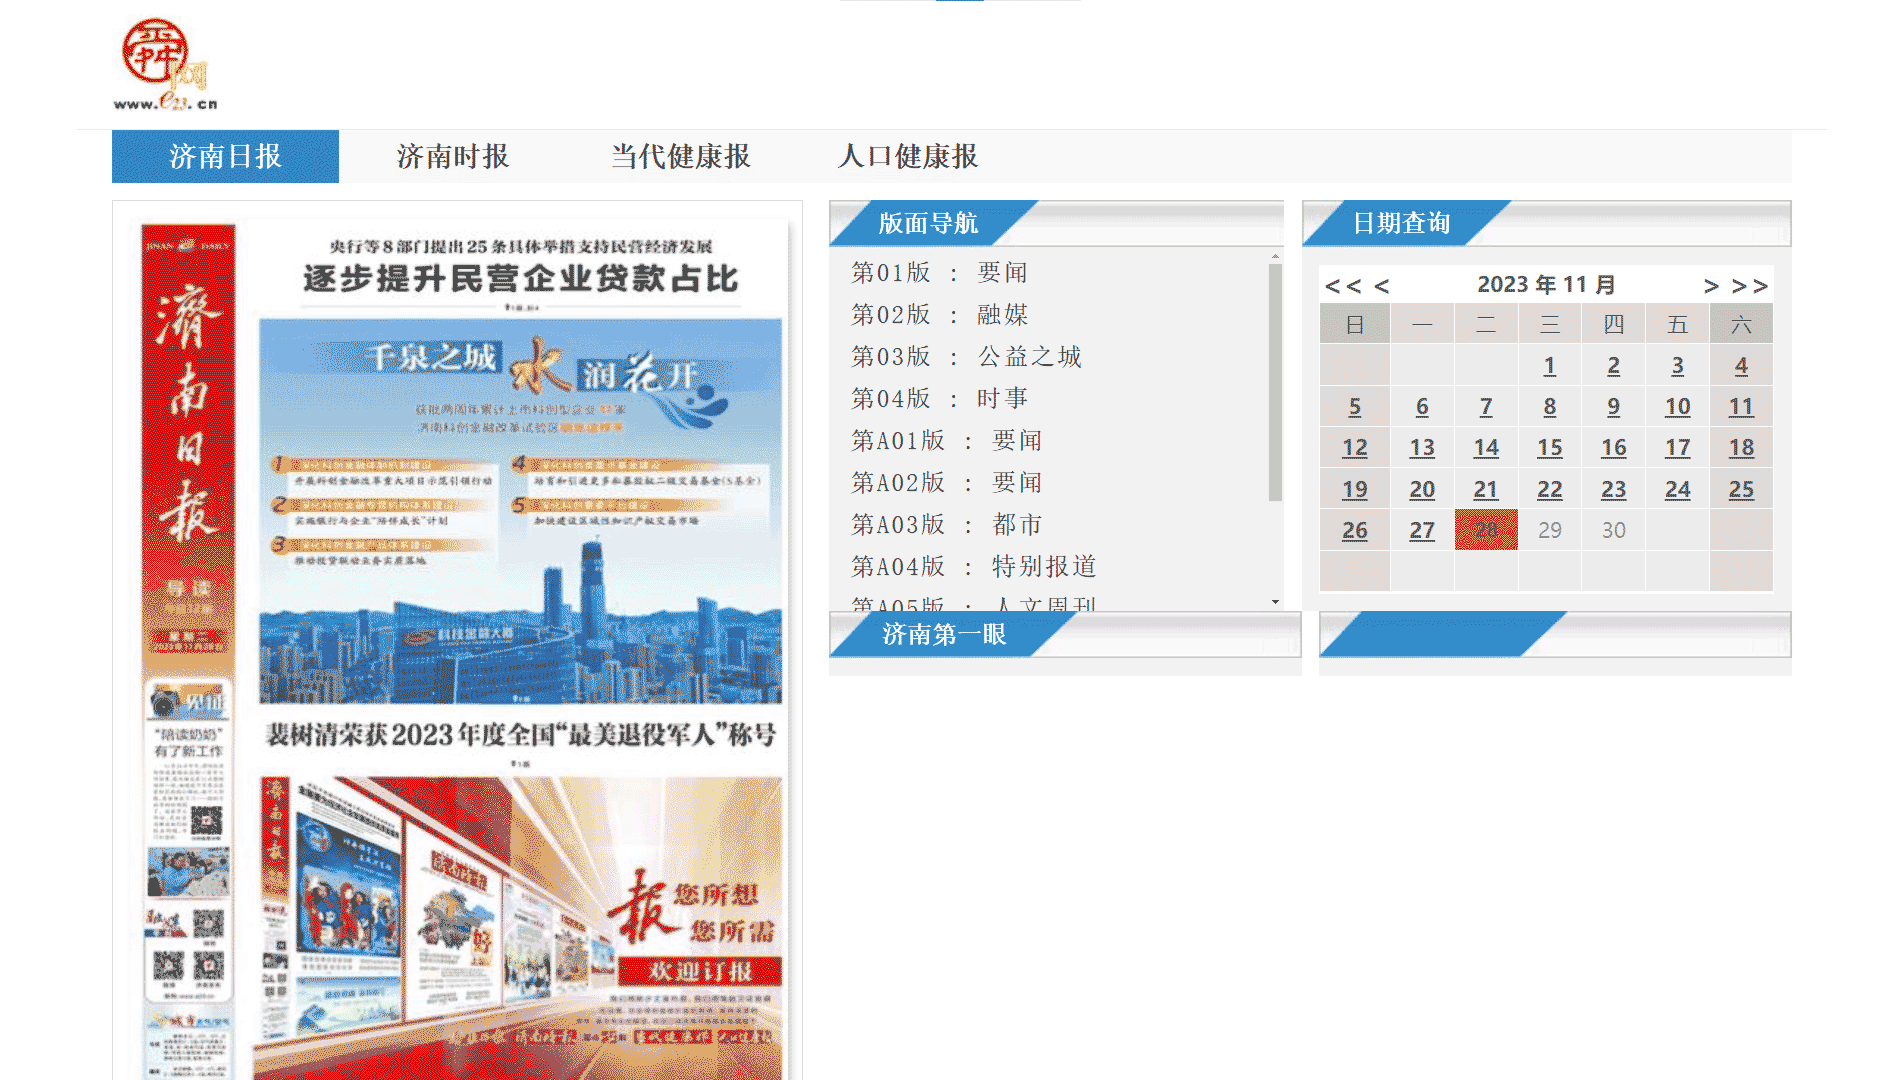The image size is (1902, 1080).
Task: Select November 26 in the calendar
Action: 1355,531
